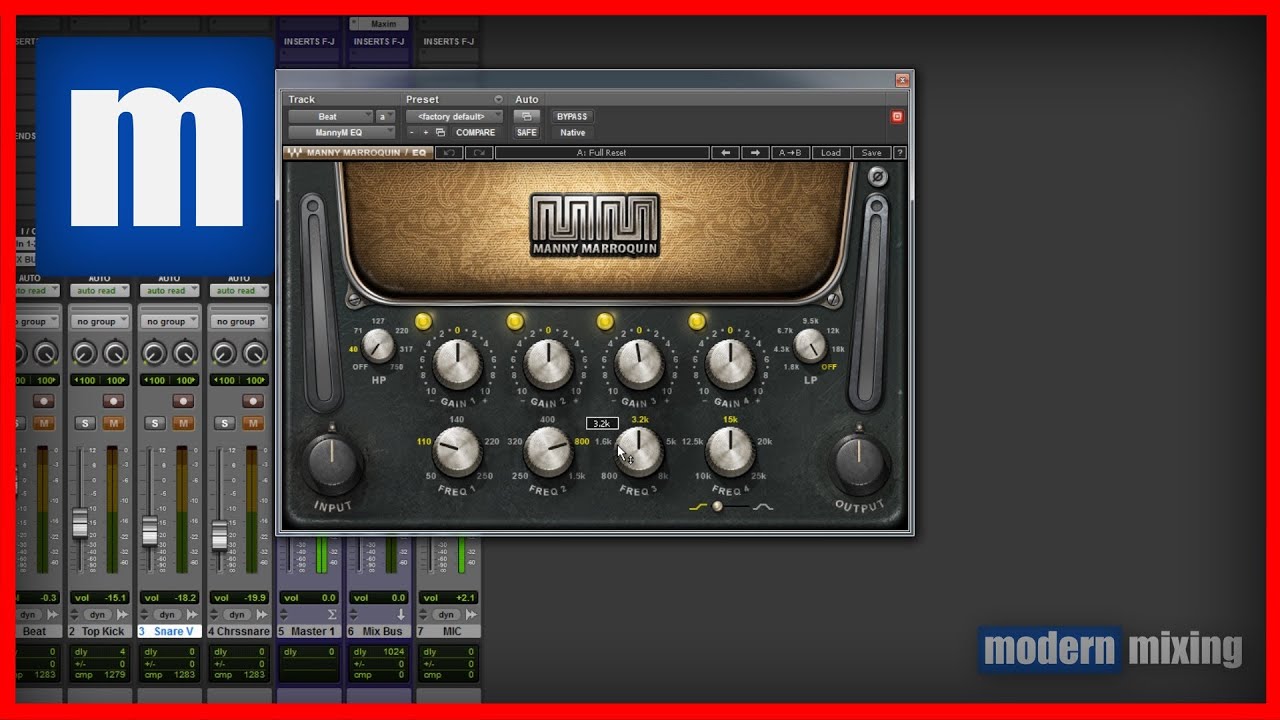Screen dimensions: 1280x720
Task: Open Top Kick auto read dropdown
Action: [99, 291]
